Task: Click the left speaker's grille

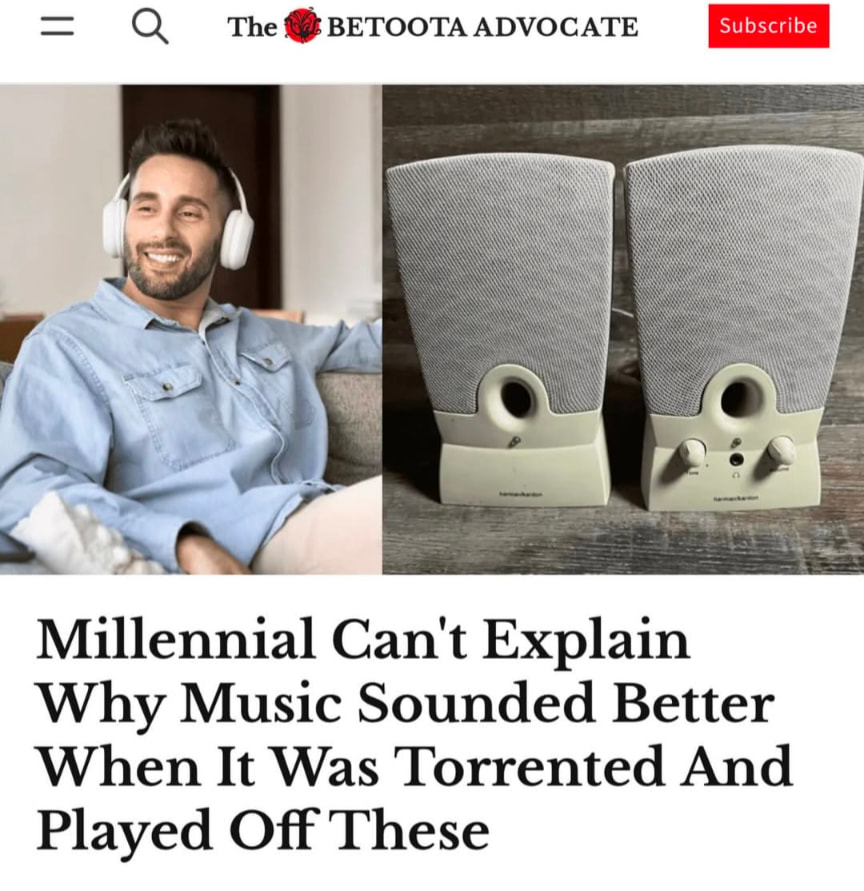Action: (500, 278)
